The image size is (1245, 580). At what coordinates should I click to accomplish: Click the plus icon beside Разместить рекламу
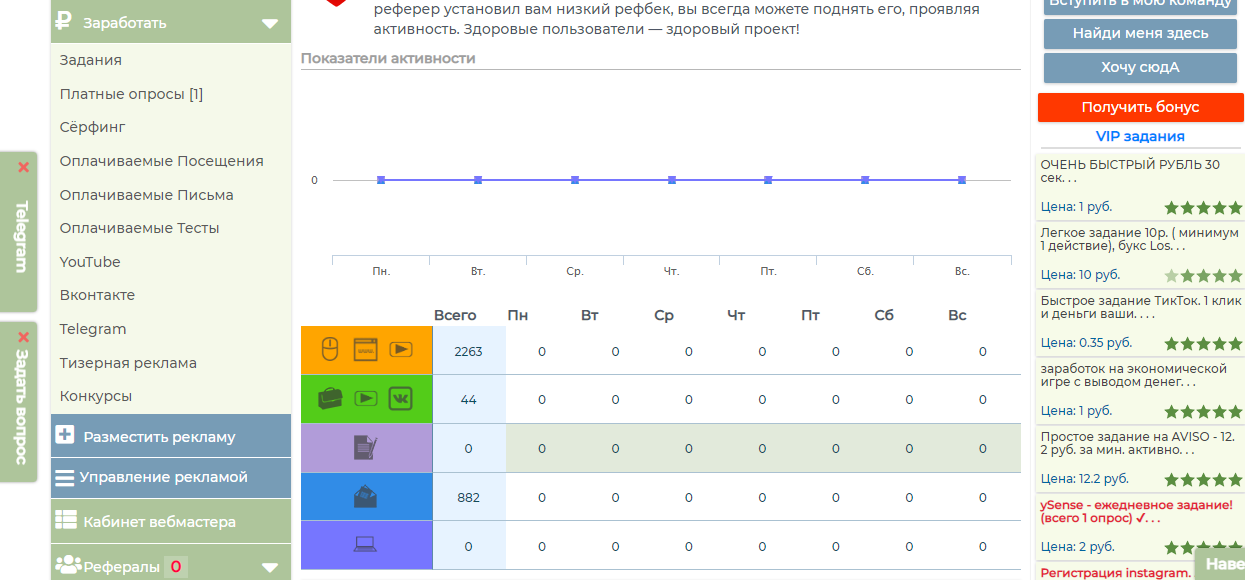pos(66,435)
